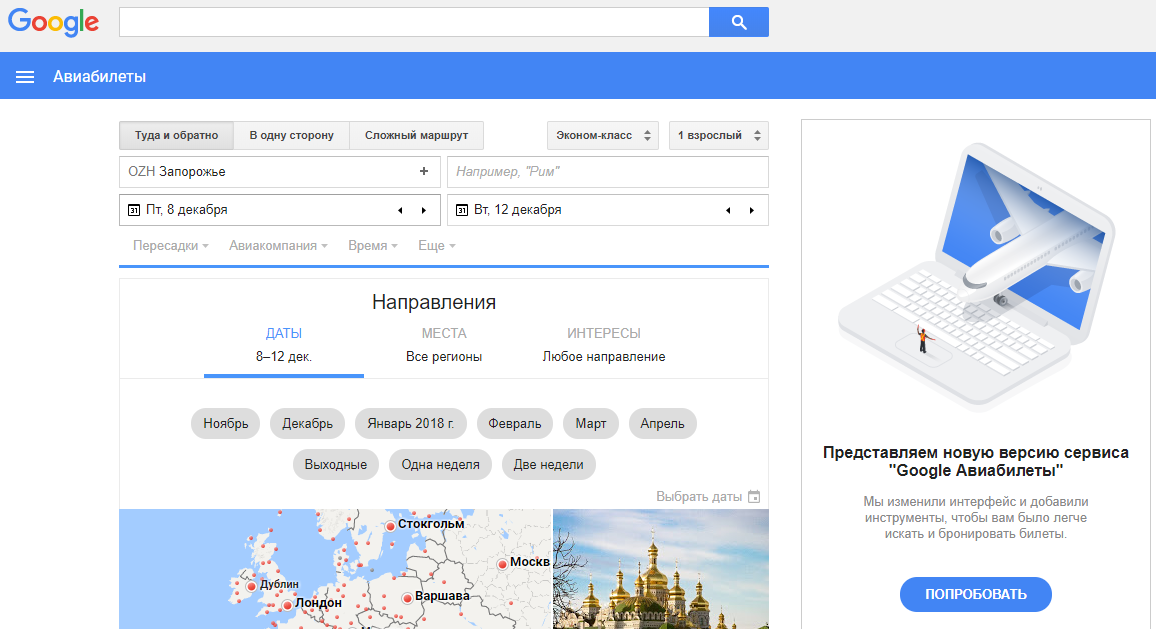Click the Google search input field
The height and width of the screenshot is (629, 1156).
pos(414,22)
